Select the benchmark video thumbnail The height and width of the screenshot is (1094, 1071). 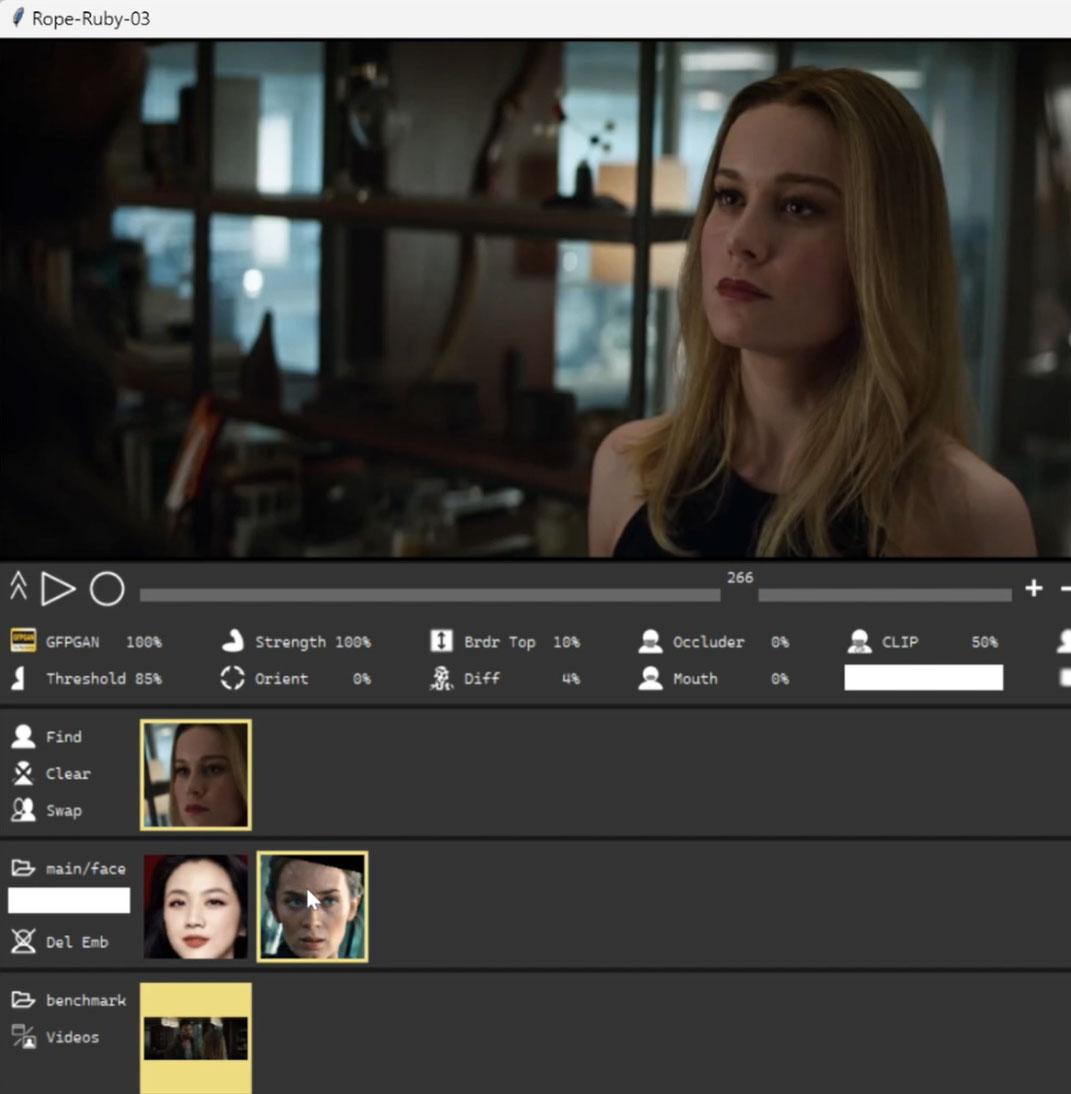(x=196, y=1038)
